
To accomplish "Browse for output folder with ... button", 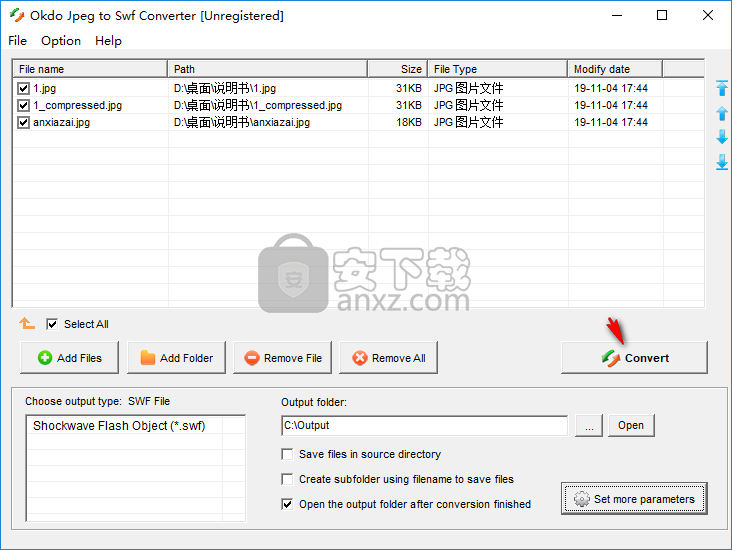I will 589,425.
